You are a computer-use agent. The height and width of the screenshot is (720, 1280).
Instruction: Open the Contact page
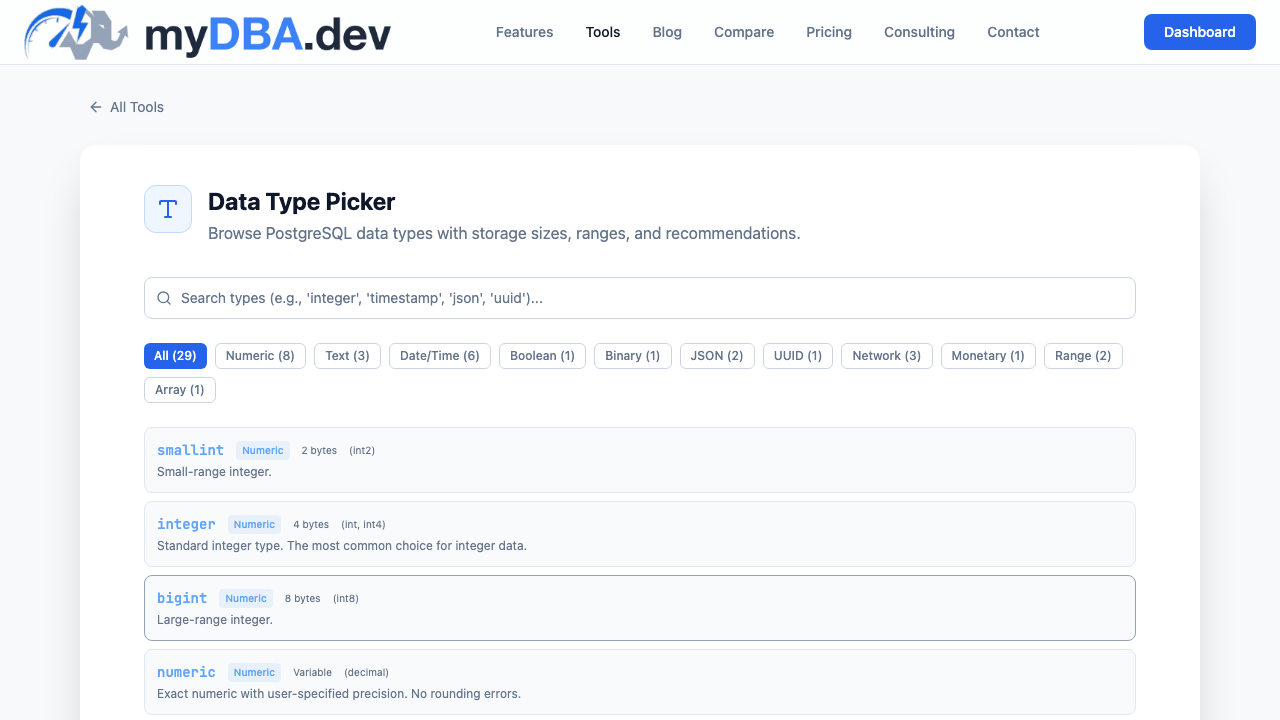[1013, 32]
